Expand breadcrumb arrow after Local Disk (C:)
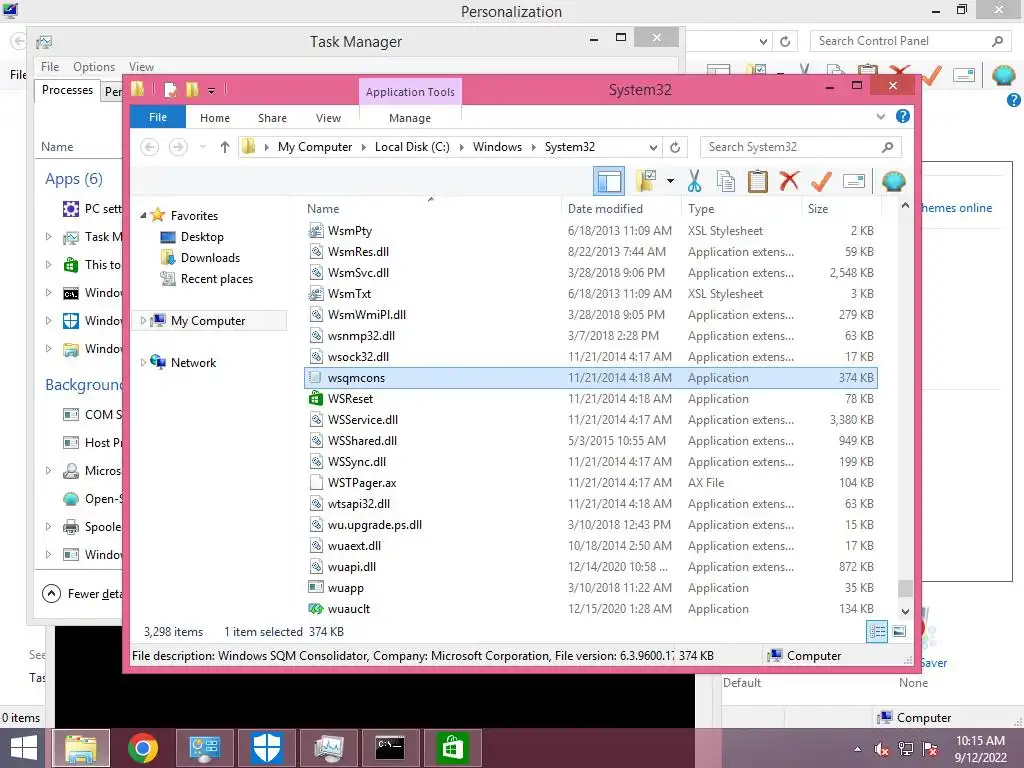 click(x=462, y=147)
